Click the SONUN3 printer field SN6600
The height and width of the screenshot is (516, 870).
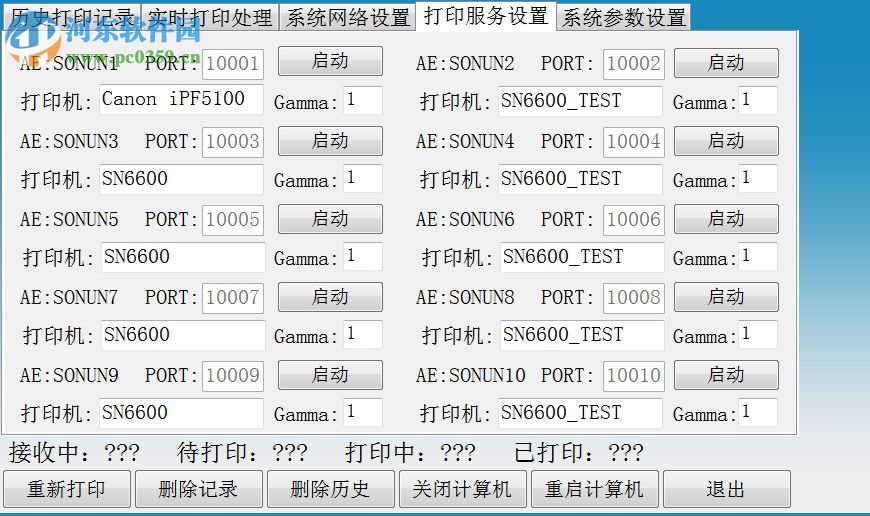point(181,179)
